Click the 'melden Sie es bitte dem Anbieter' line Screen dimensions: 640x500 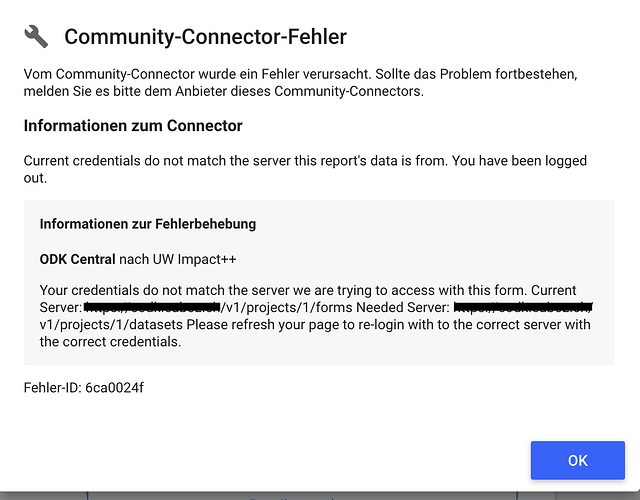tap(224, 91)
